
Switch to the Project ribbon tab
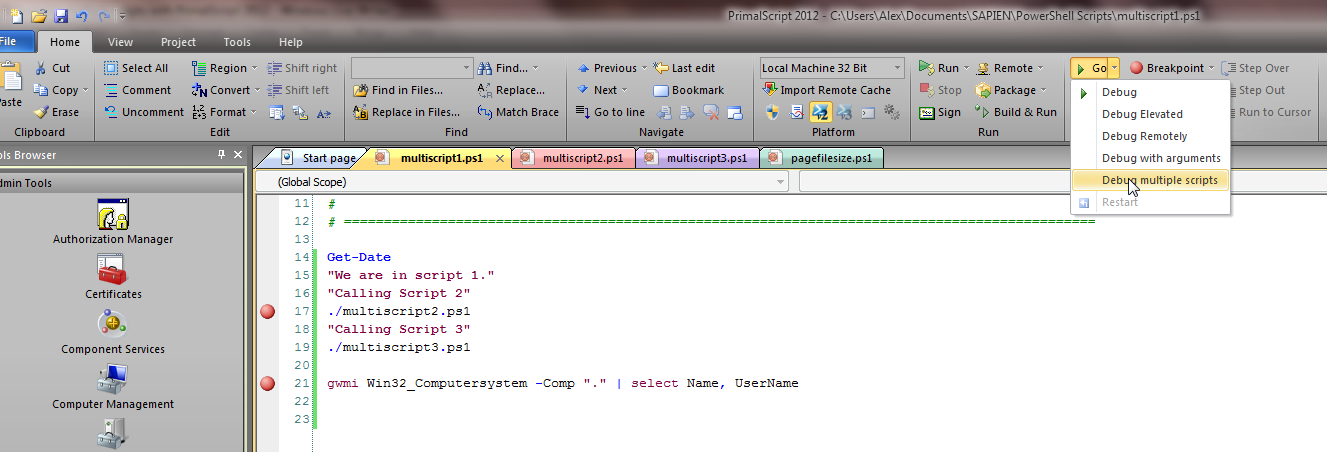178,42
